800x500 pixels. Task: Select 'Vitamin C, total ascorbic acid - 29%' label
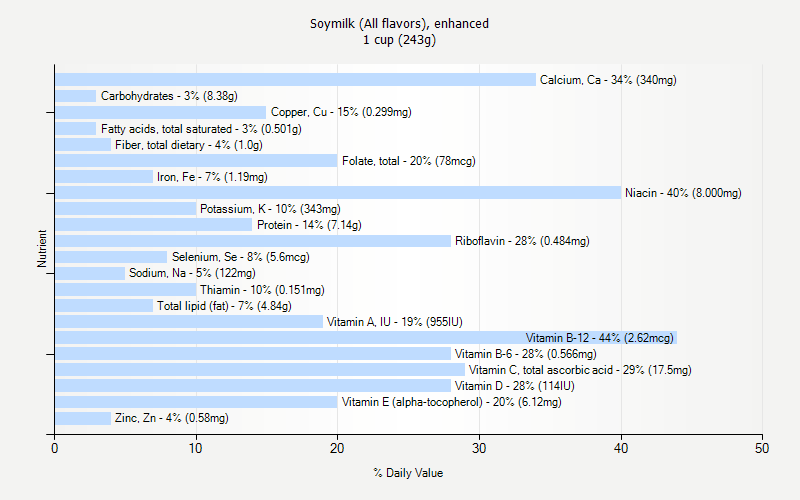click(x=580, y=370)
